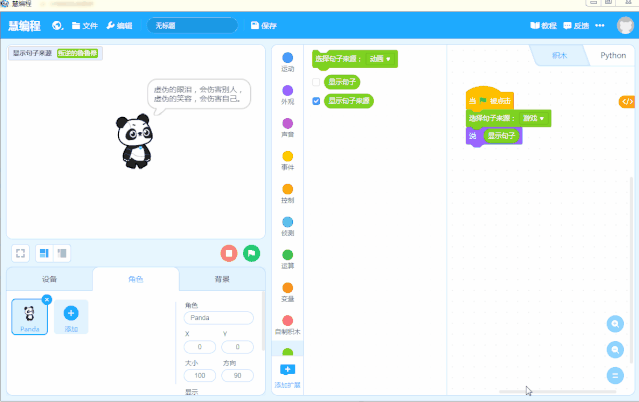Viewport: 639px width, 402px height.
Task: Select the 控制 control category
Action: click(x=287, y=194)
